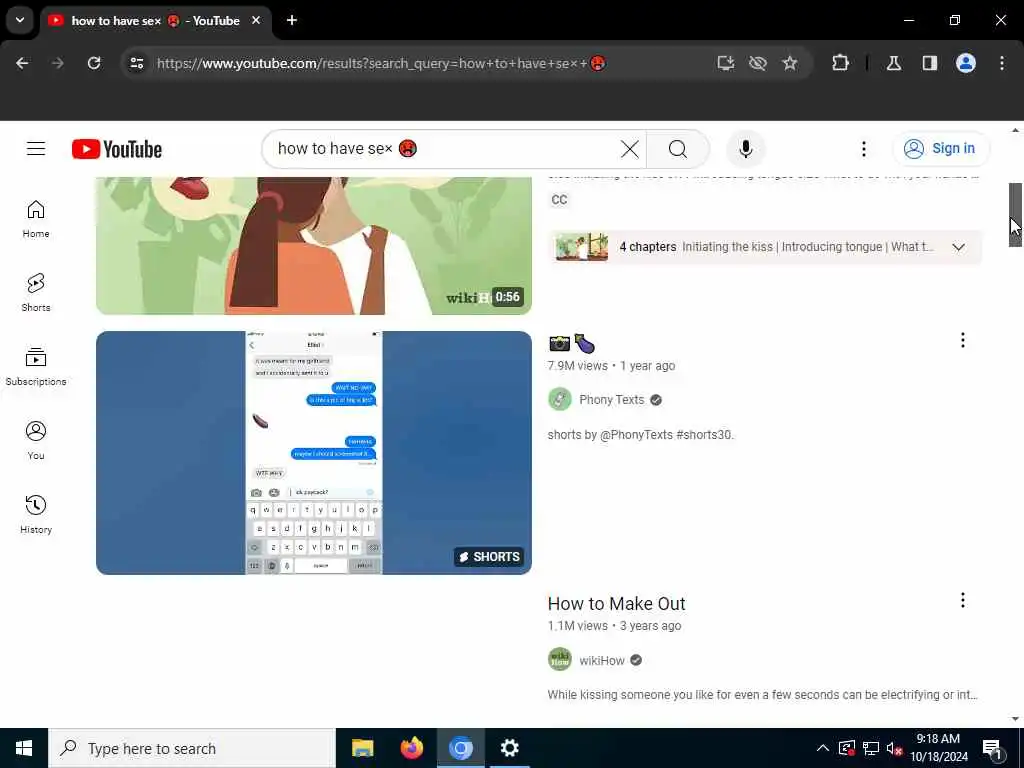Close the YouTube tab
This screenshot has width=1024, height=768.
coord(256,20)
